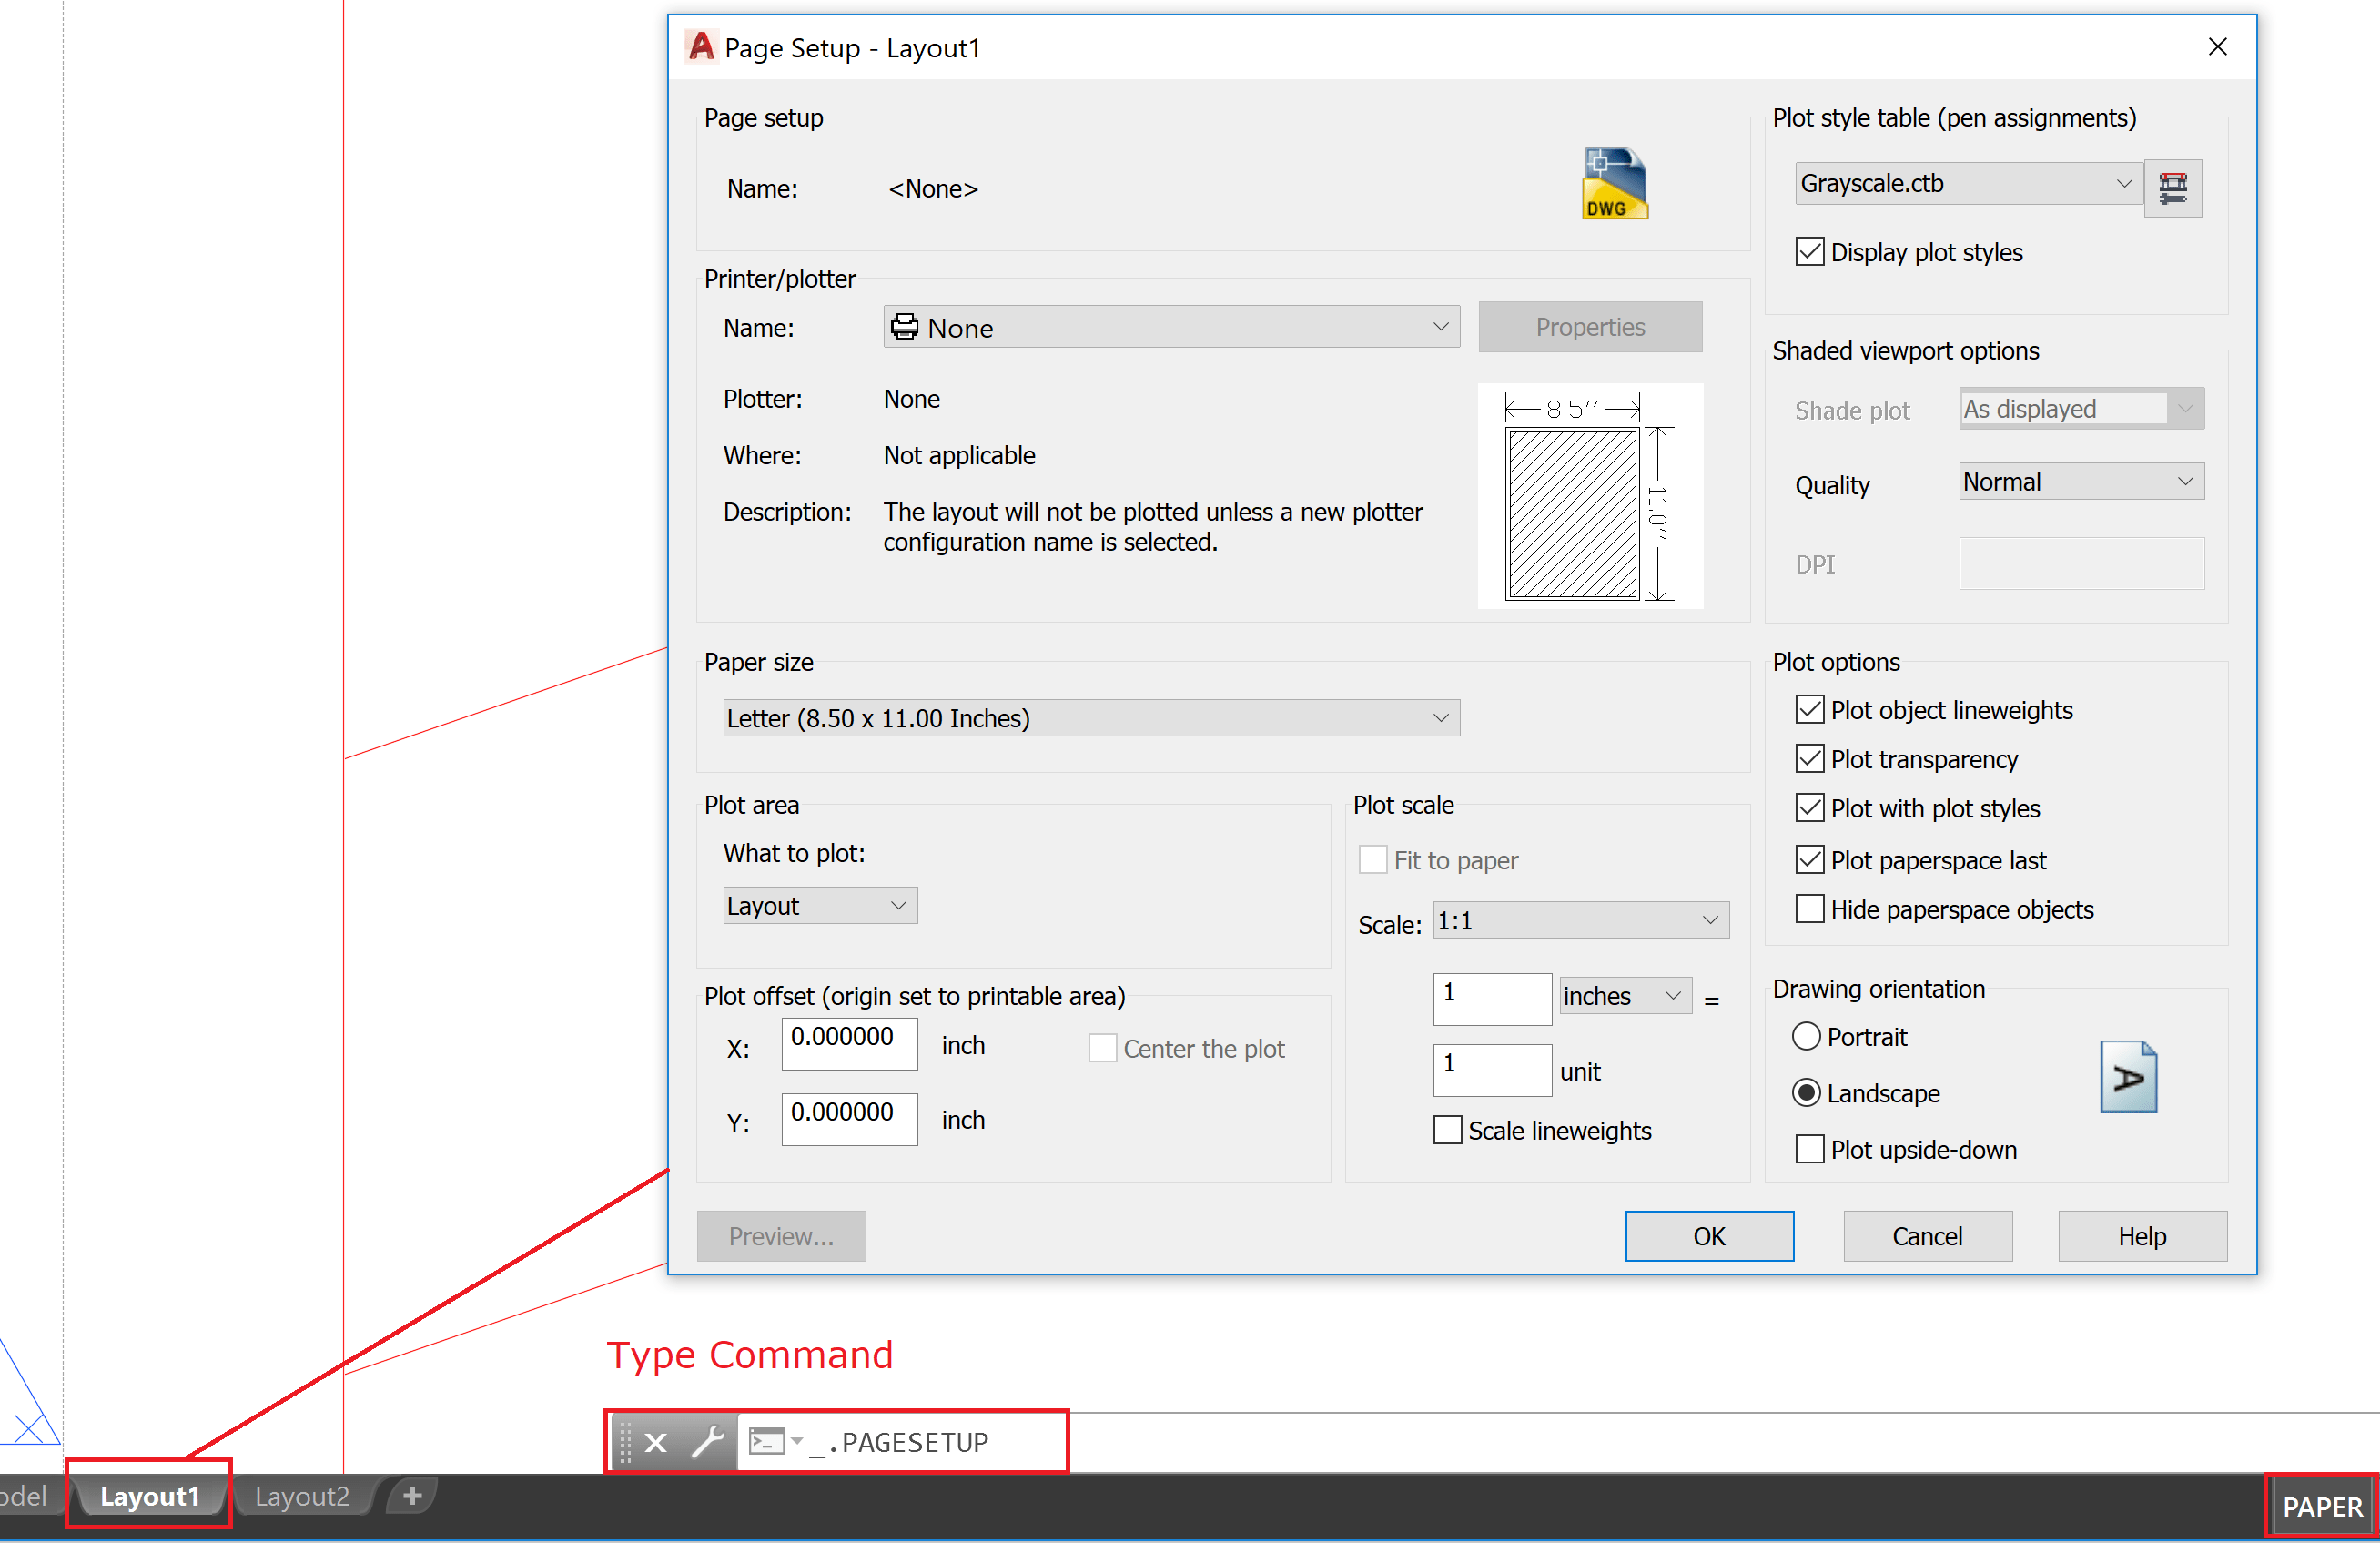Create a new layout with the plus icon
The width and height of the screenshot is (2380, 1543).
411,1495
